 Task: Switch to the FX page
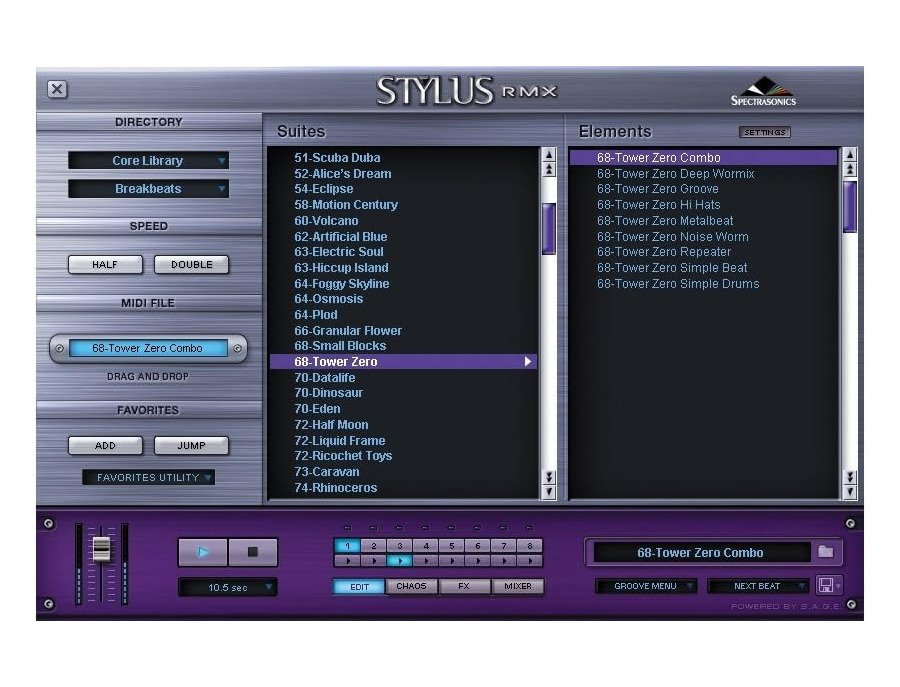pyautogui.click(x=464, y=587)
